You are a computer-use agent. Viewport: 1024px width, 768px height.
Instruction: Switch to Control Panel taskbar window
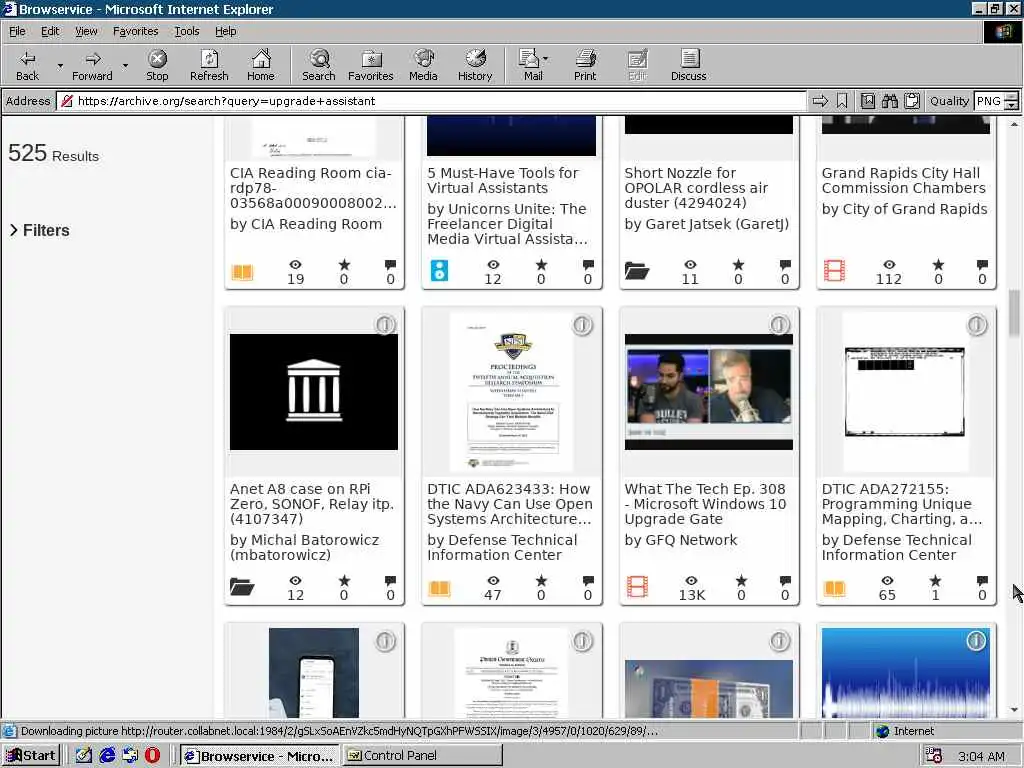(x=421, y=756)
